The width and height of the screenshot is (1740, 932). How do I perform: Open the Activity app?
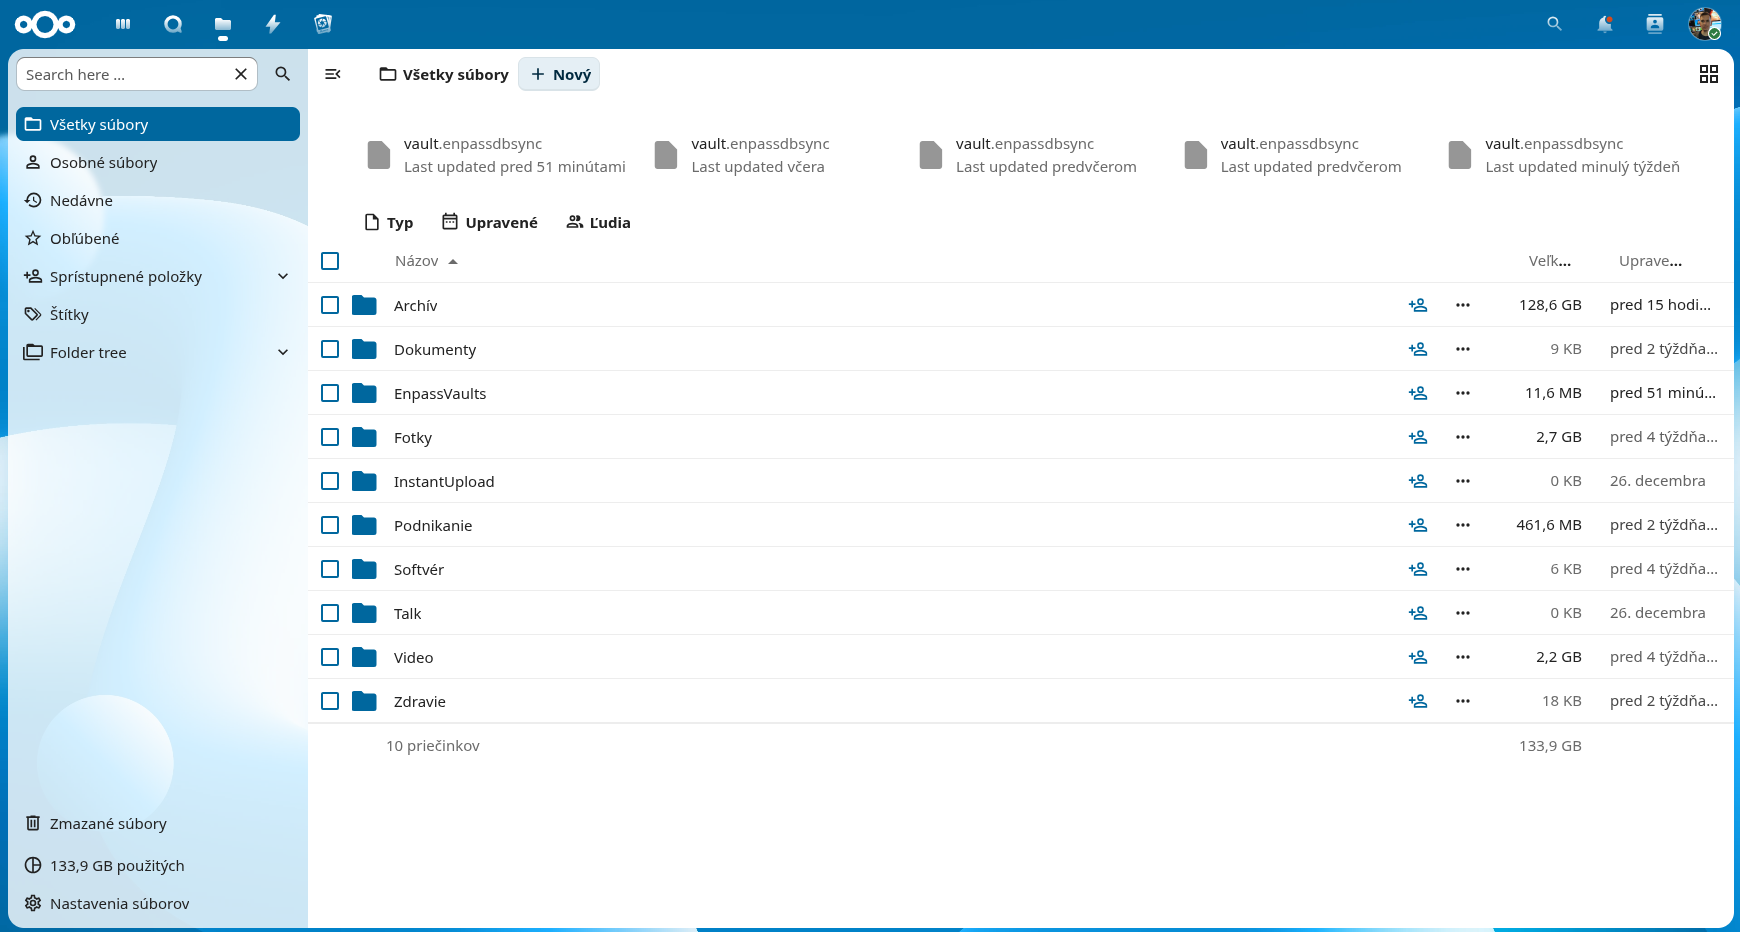(272, 23)
